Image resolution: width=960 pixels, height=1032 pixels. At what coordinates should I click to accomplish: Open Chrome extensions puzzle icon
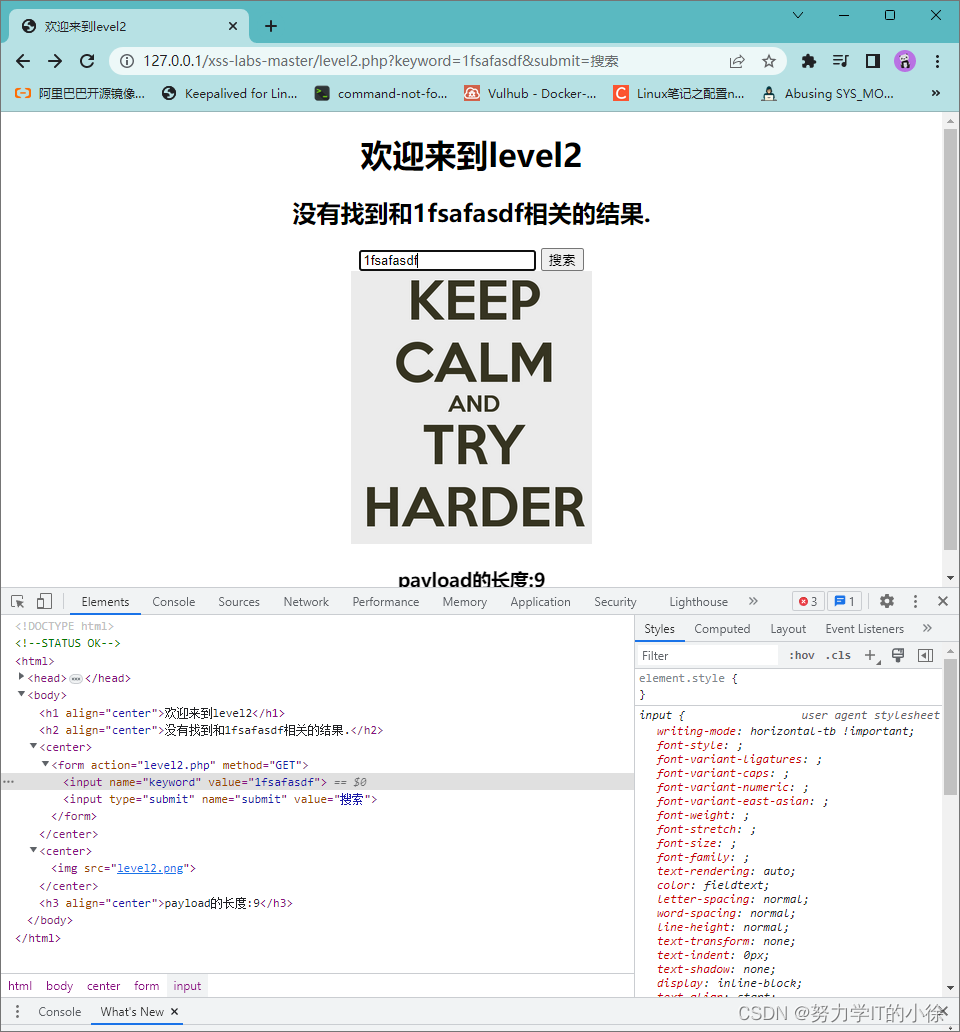click(809, 61)
